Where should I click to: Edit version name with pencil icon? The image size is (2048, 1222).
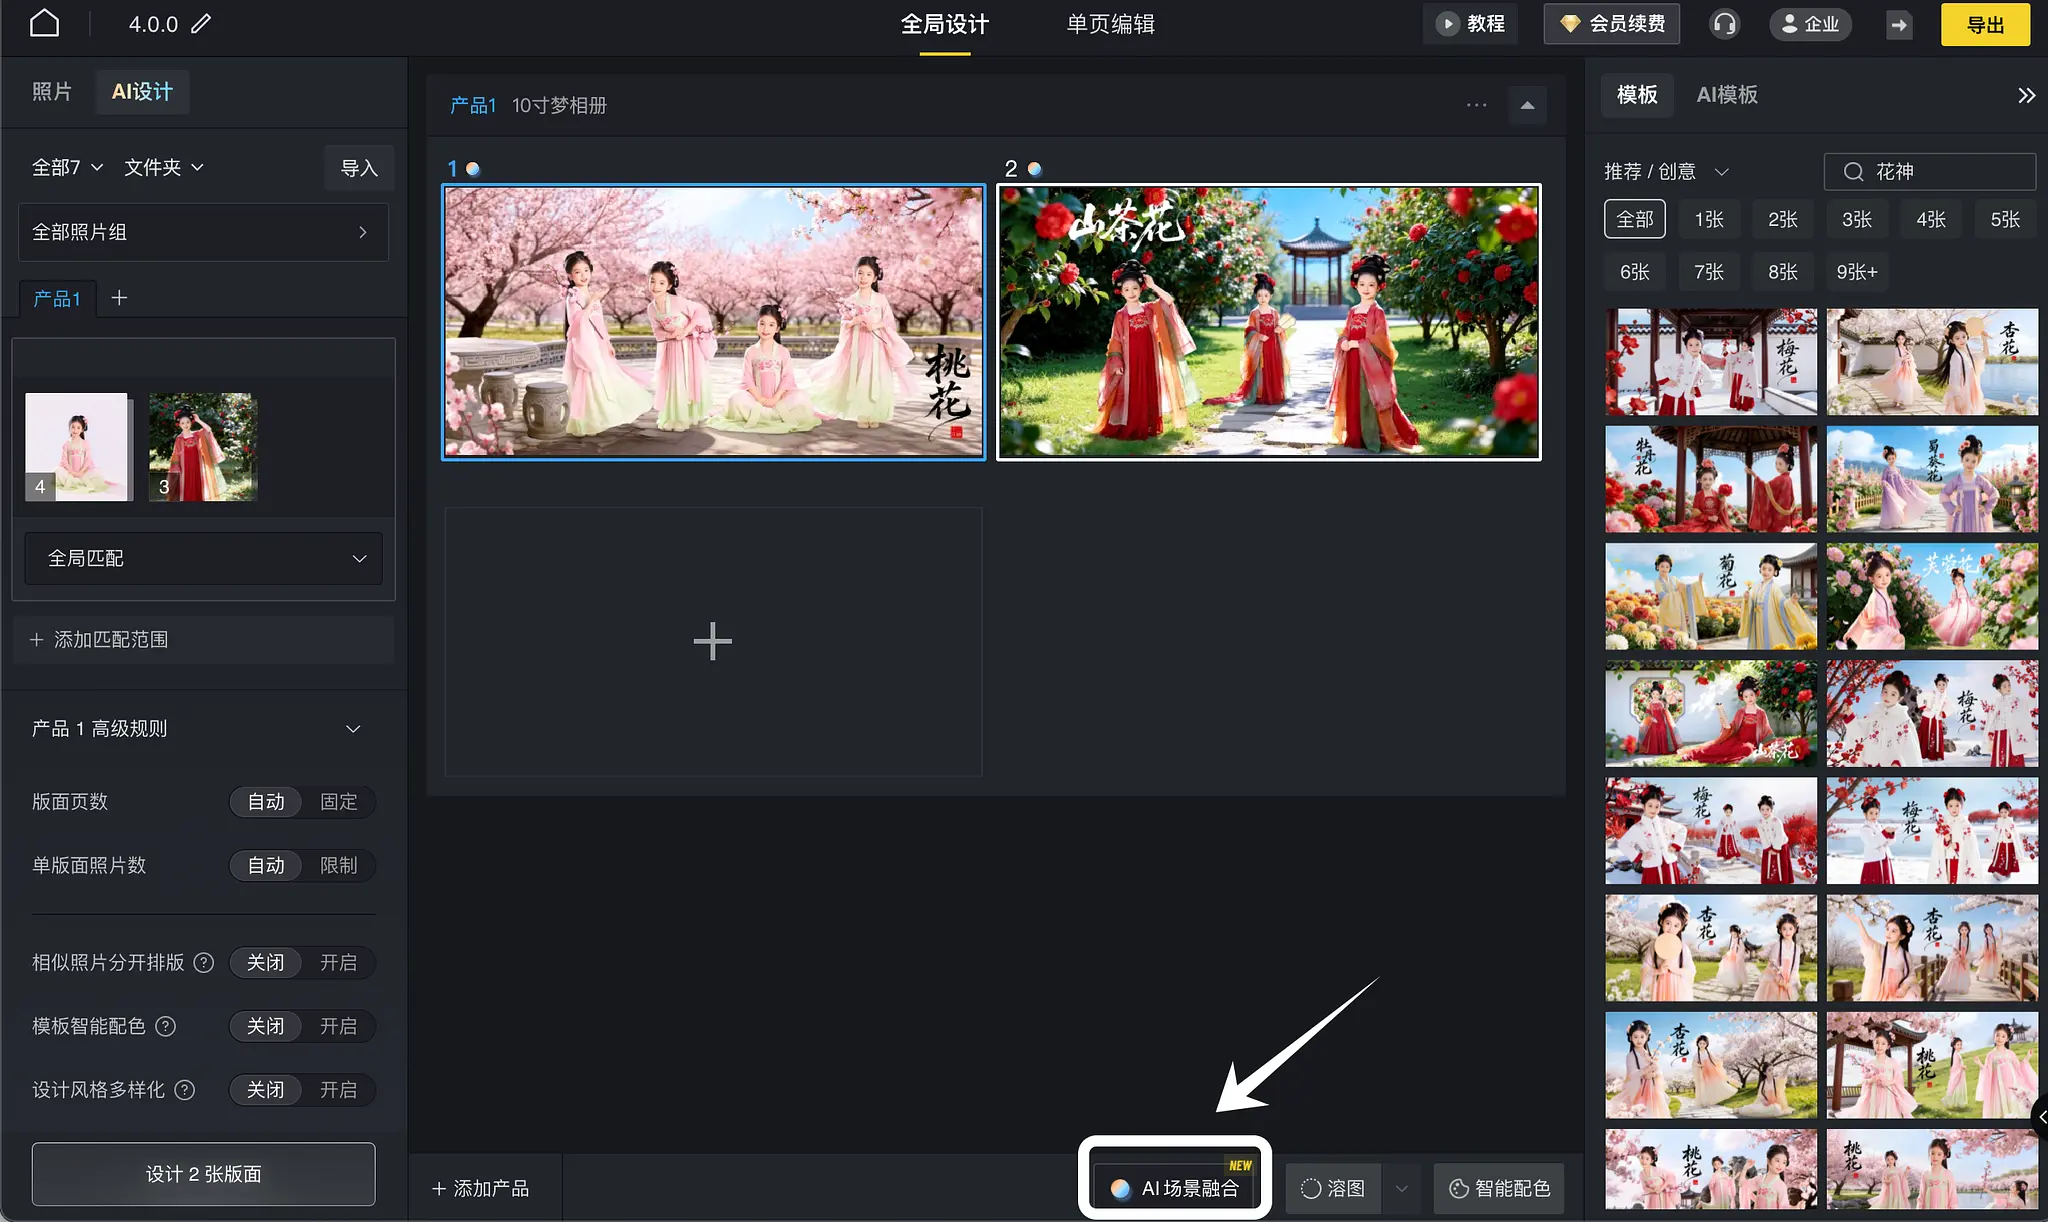point(201,24)
